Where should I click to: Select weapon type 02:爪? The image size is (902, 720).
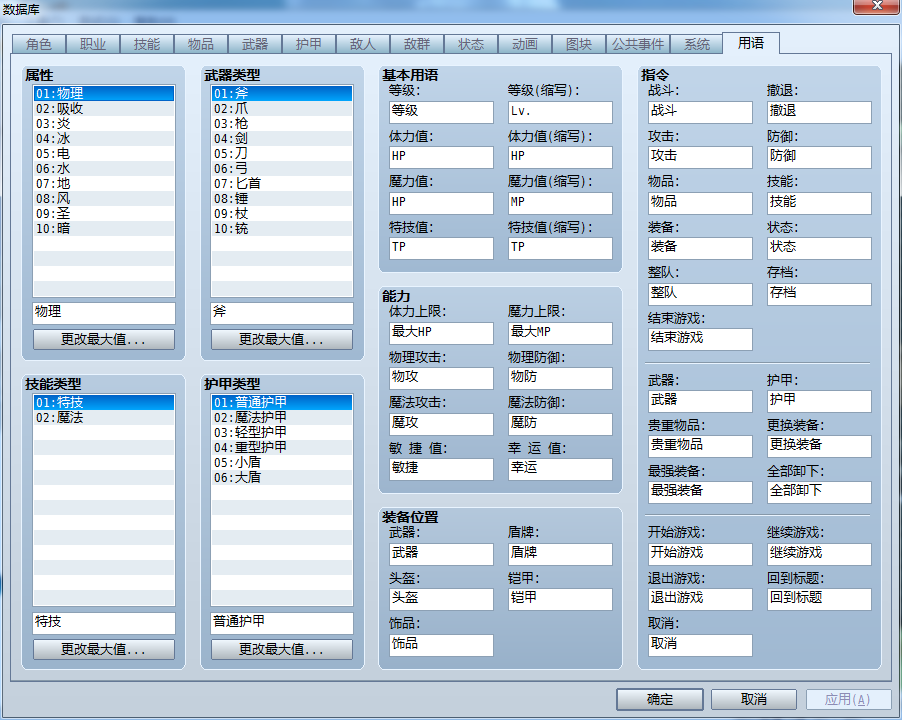(x=282, y=109)
